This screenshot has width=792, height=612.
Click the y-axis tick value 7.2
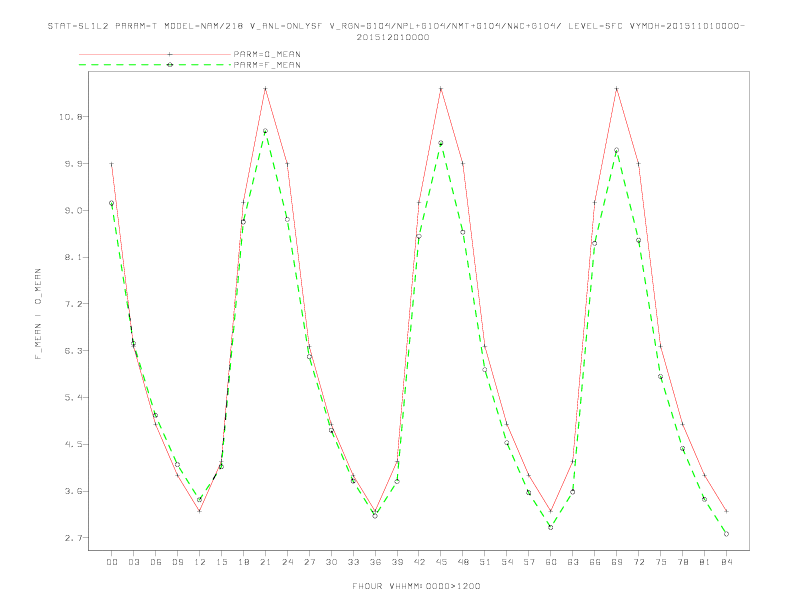pyautogui.click(x=76, y=304)
